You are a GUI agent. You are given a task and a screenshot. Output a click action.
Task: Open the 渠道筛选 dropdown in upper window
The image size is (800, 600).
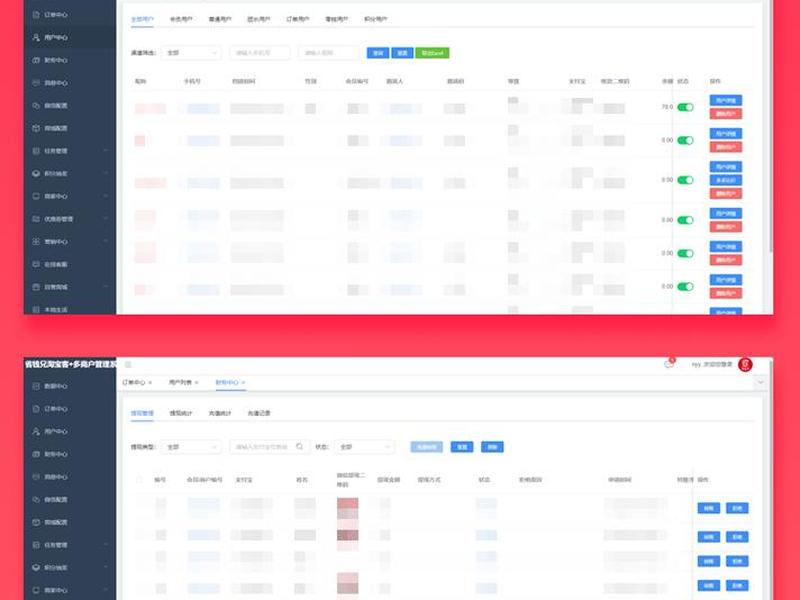tap(191, 53)
